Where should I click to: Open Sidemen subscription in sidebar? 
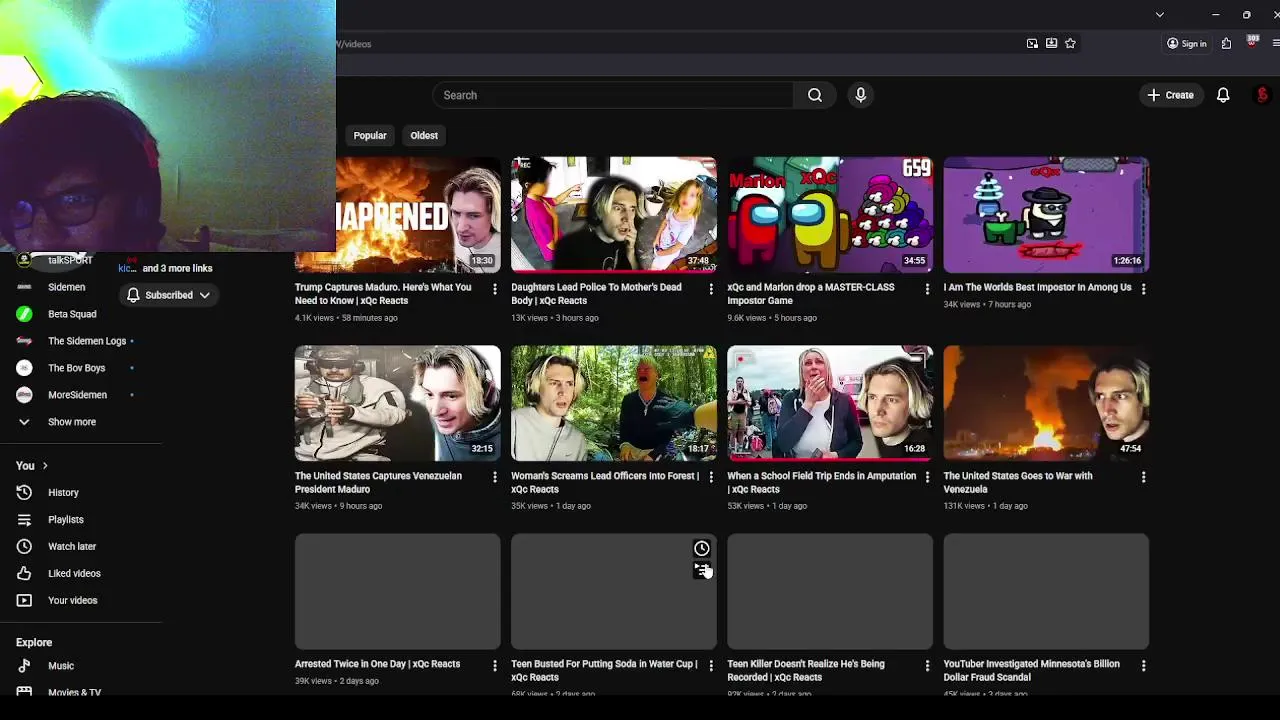(x=66, y=287)
